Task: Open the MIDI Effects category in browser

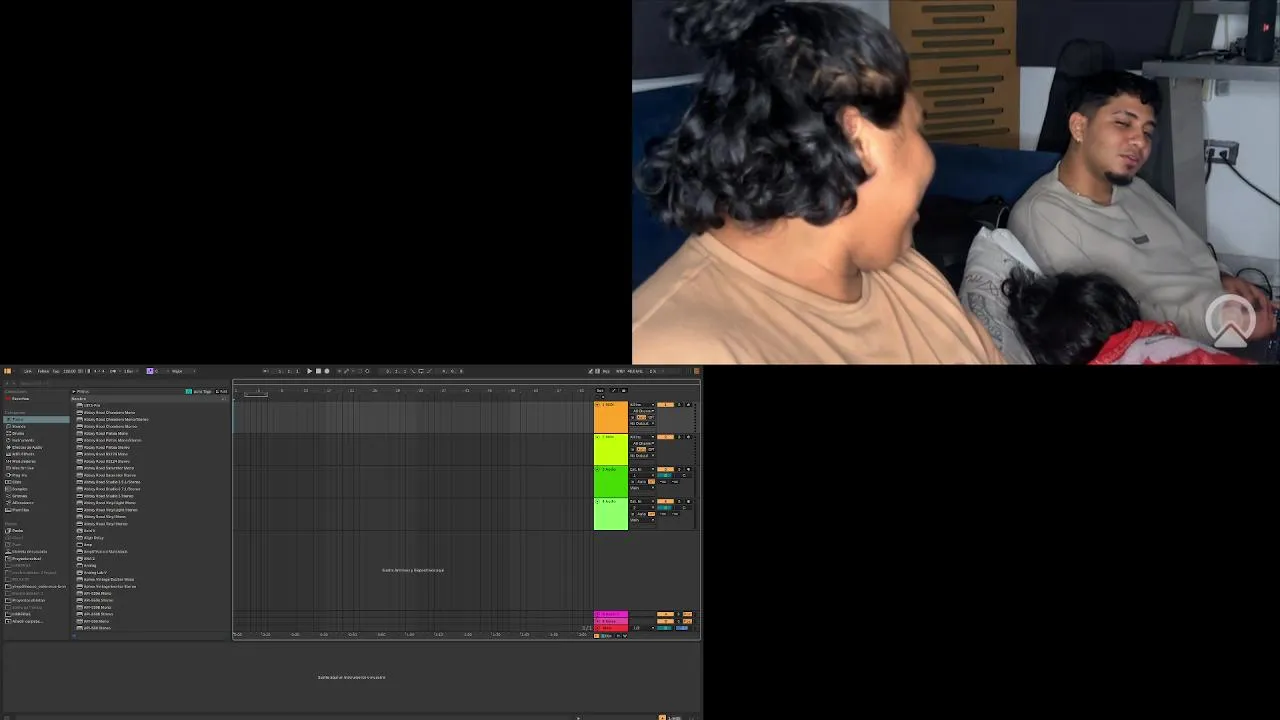Action: pyautogui.click(x=37, y=454)
